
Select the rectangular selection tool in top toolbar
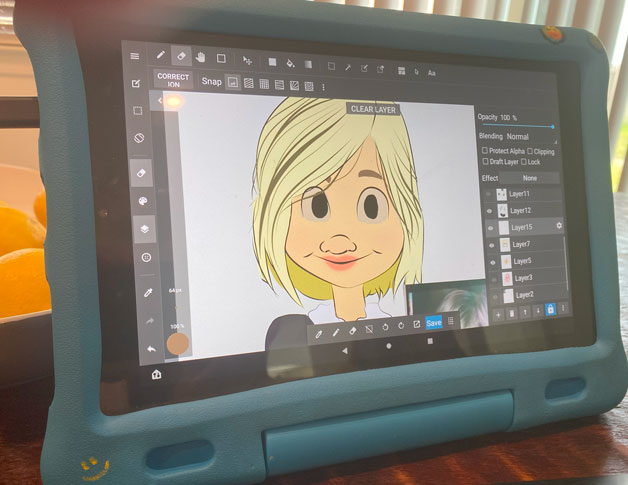pyautogui.click(x=331, y=66)
